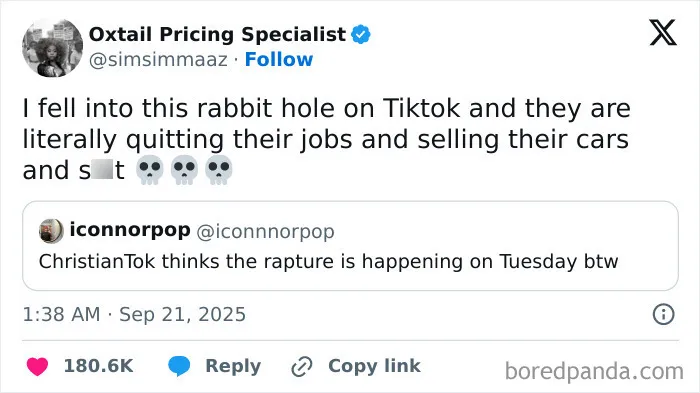The width and height of the screenshot is (700, 393).
Task: Click the 1:38 AM Sep 21, 2025 timestamp
Action: click(x=134, y=314)
